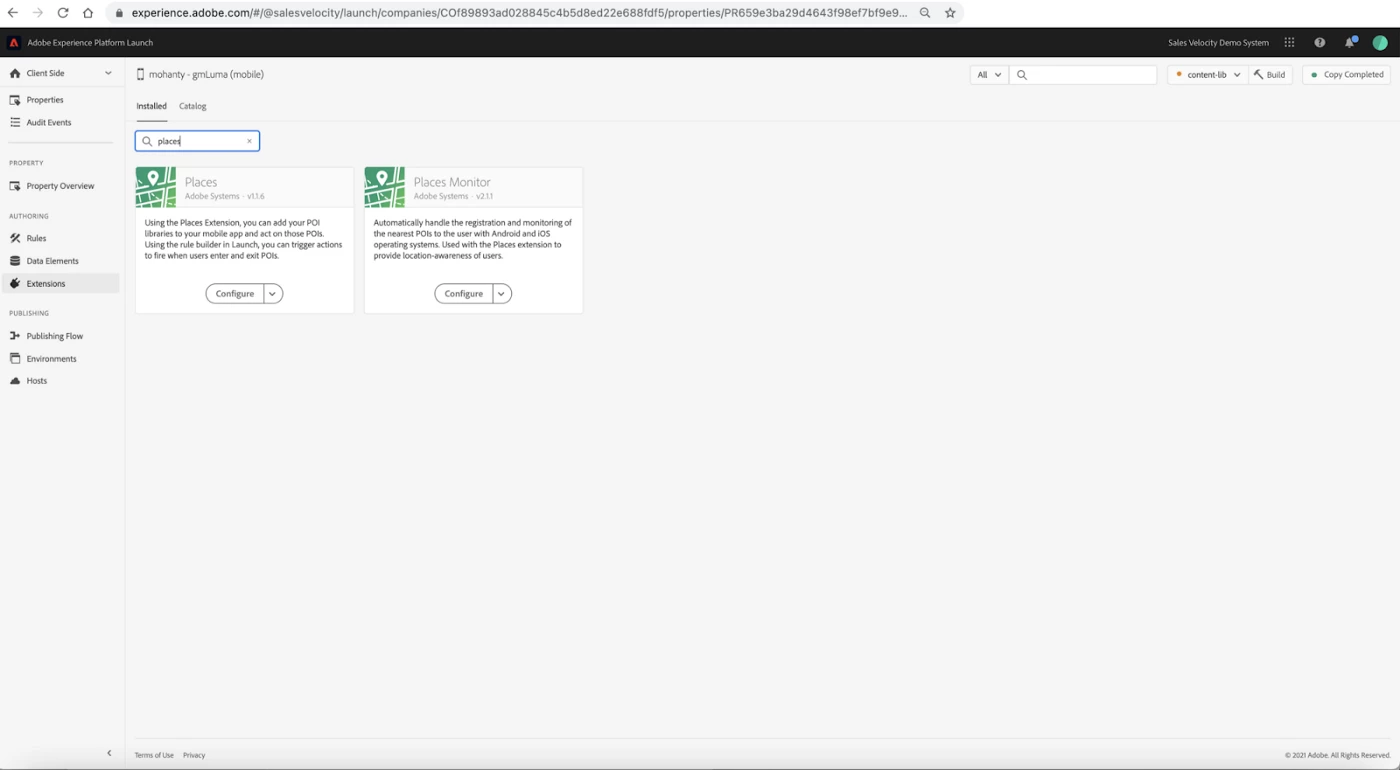Open the help question mark icon
The height and width of the screenshot is (770, 1400).
coord(1320,43)
